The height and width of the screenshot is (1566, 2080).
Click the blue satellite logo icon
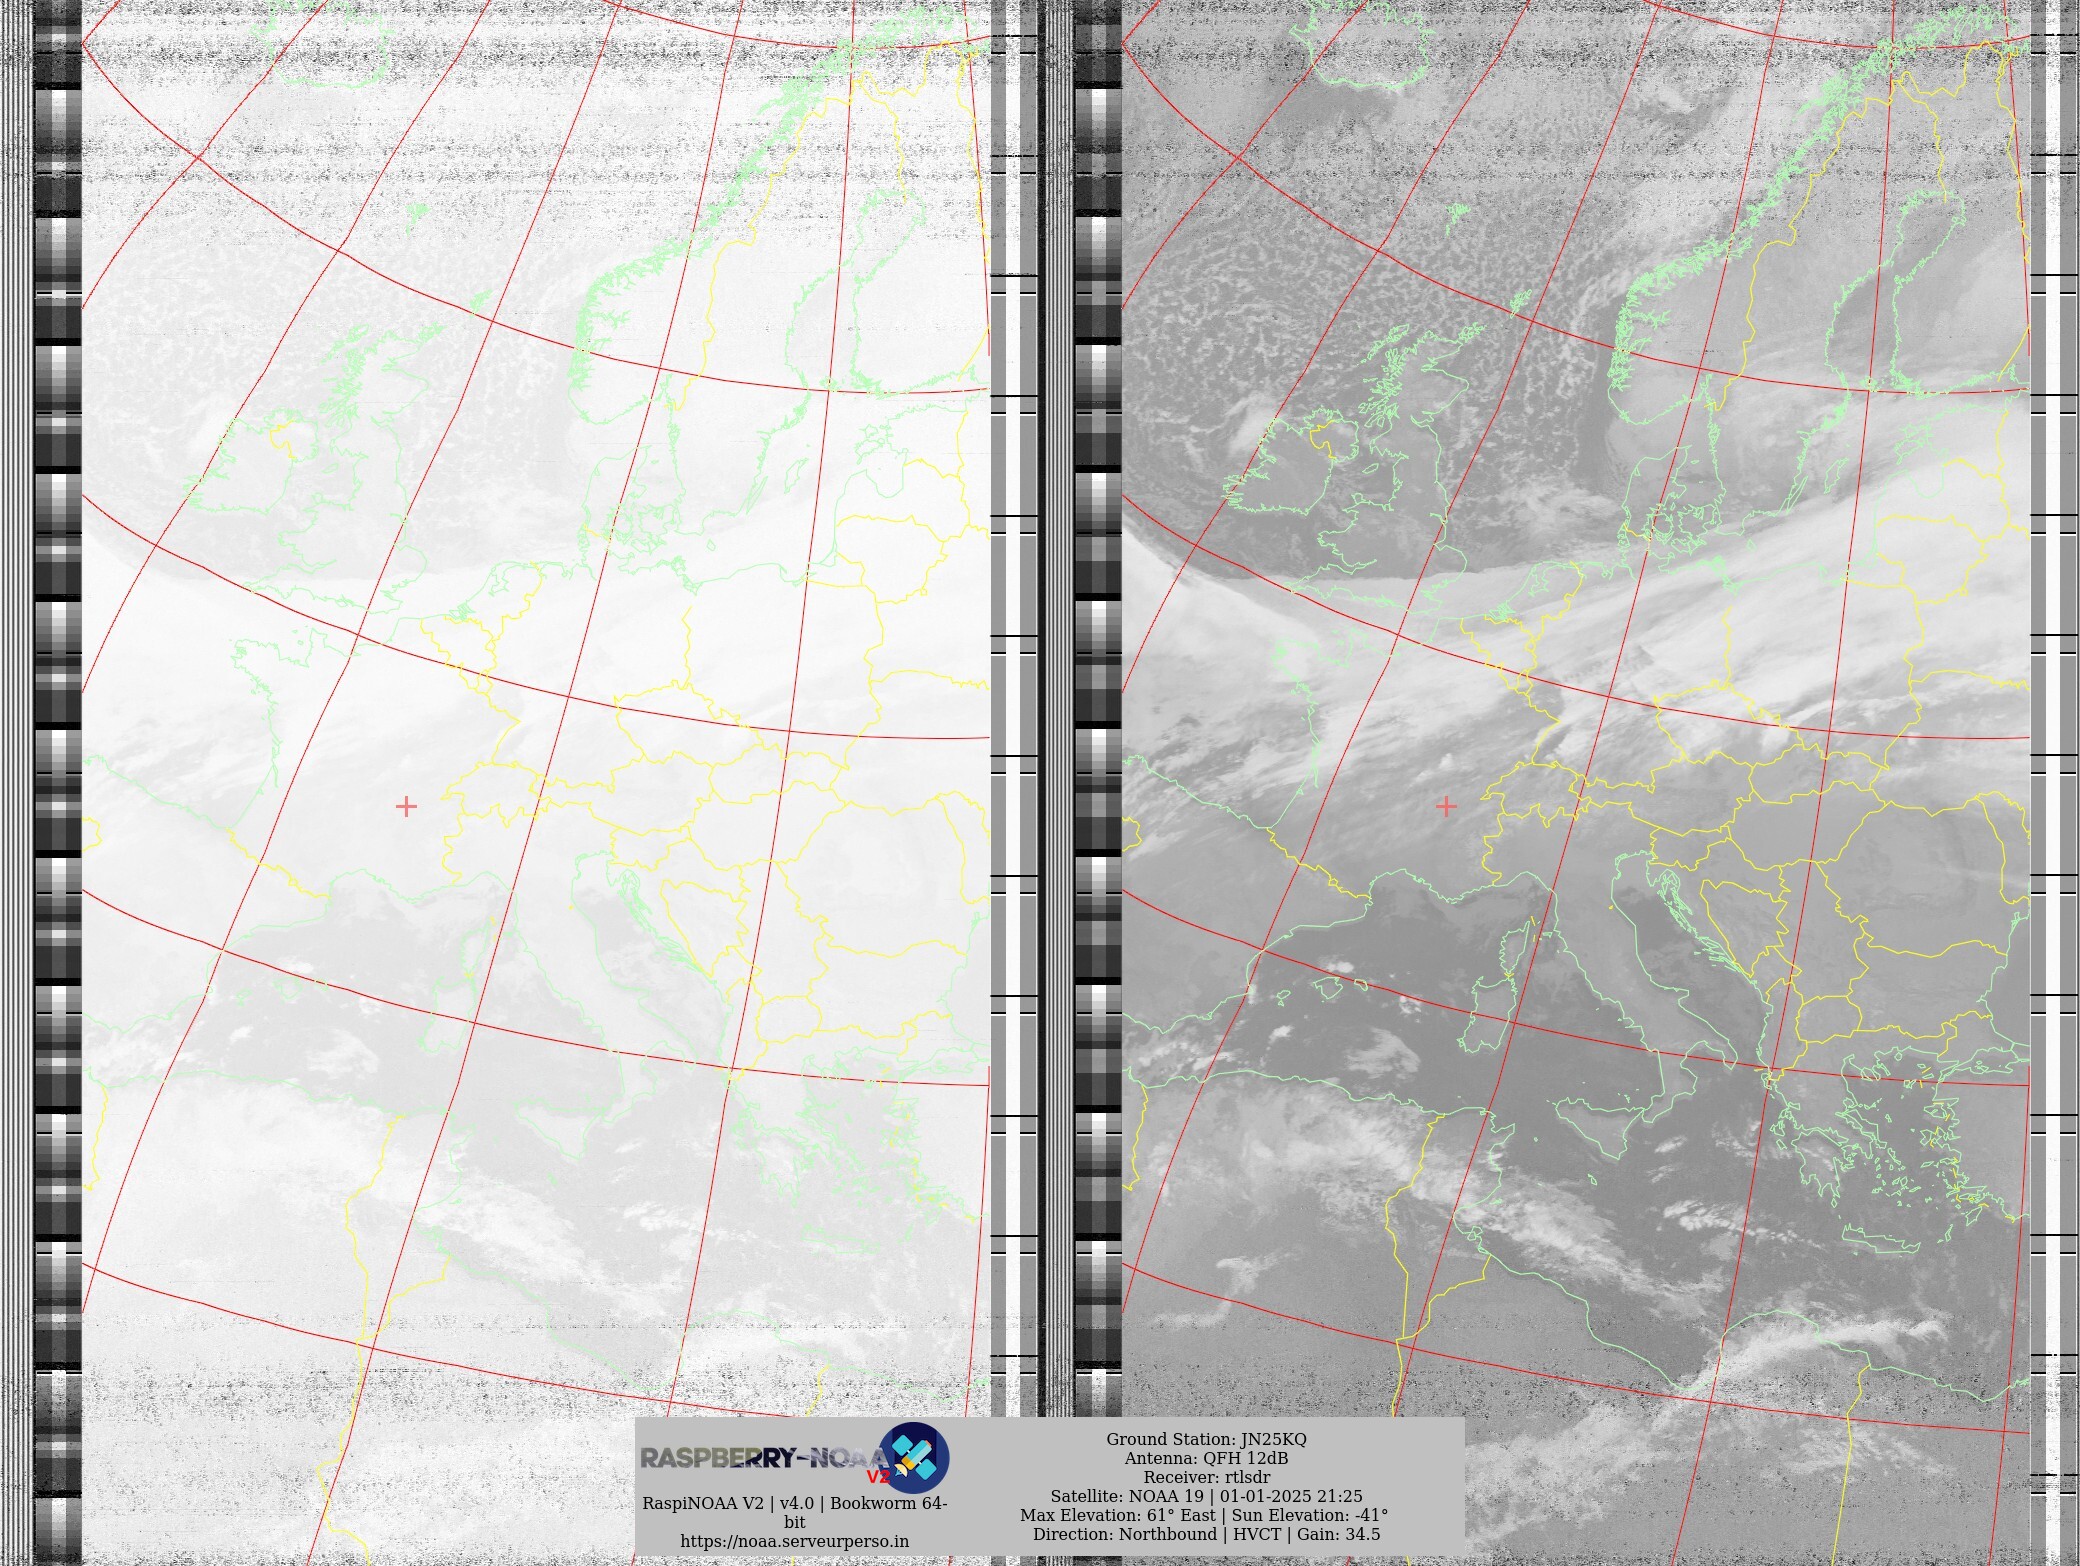pos(914,1457)
